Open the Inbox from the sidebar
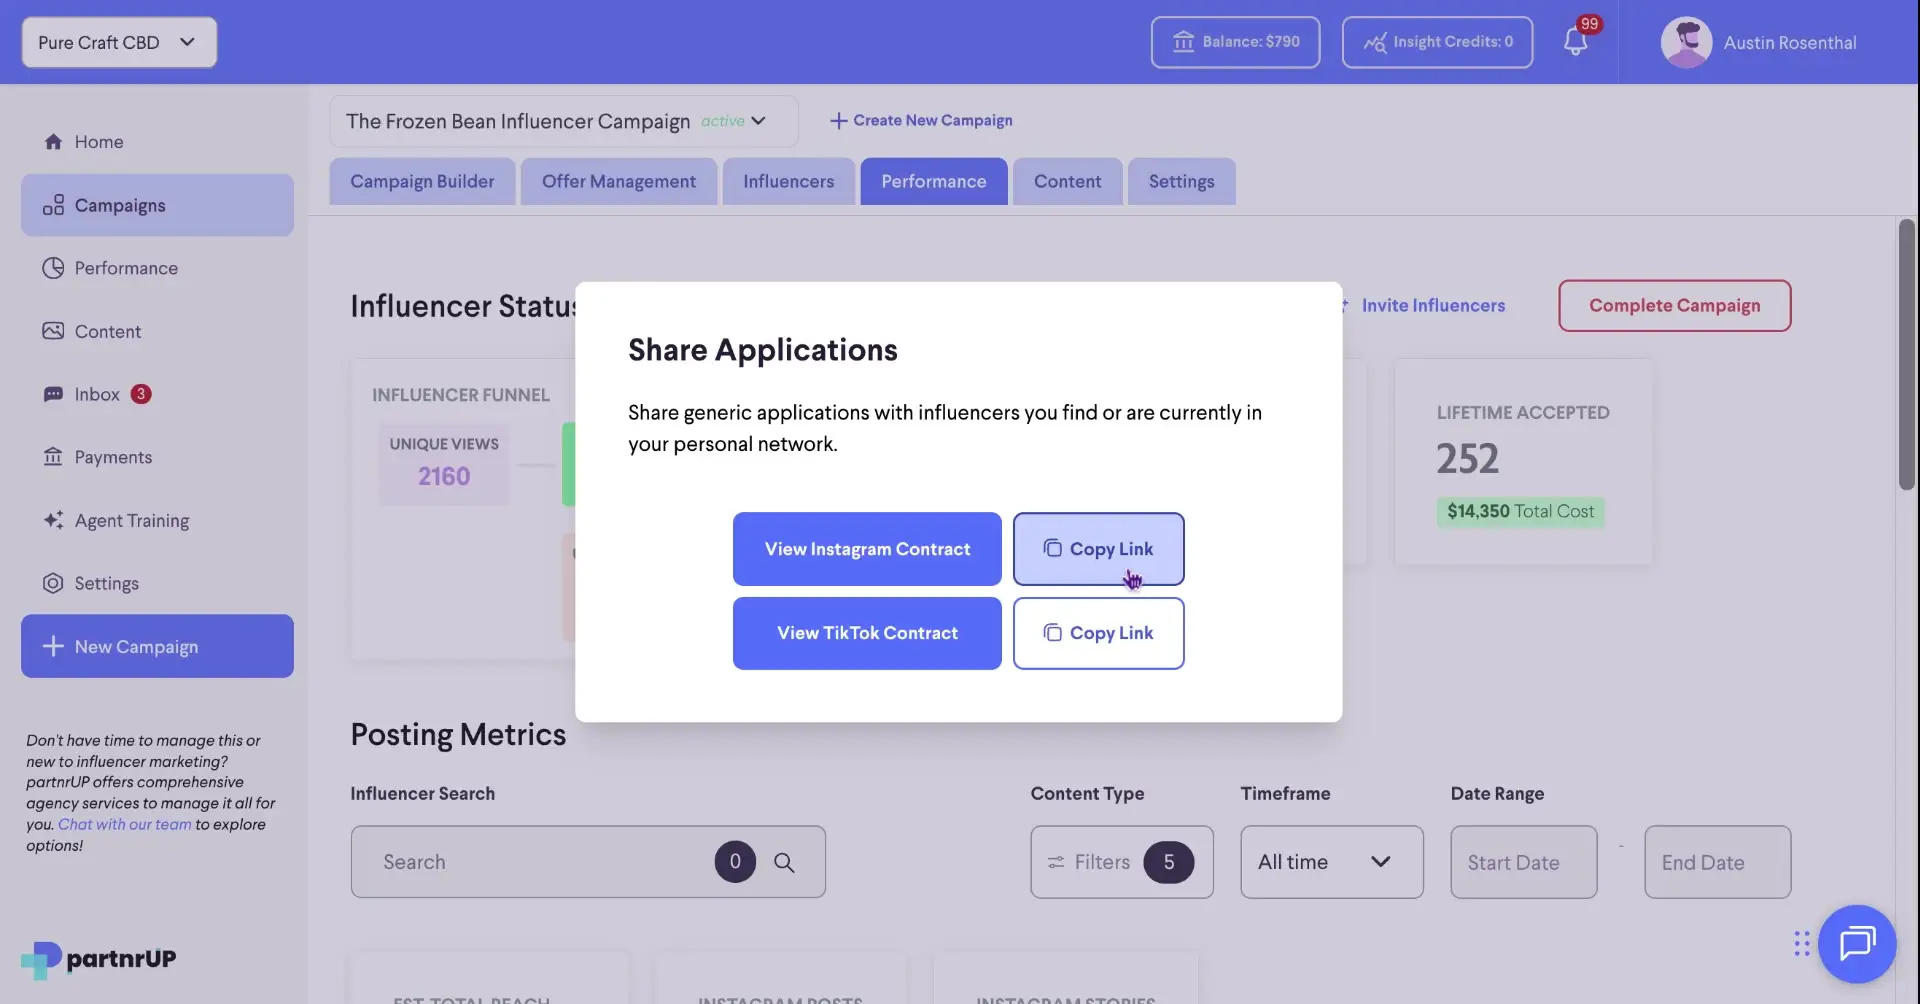Image resolution: width=1920 pixels, height=1004 pixels. pos(97,393)
